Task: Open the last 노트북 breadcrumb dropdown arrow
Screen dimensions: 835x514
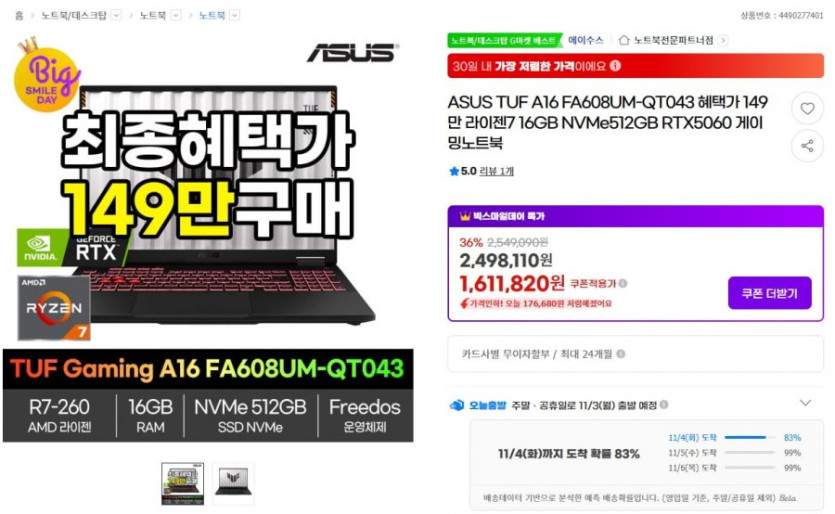Action: pos(234,15)
